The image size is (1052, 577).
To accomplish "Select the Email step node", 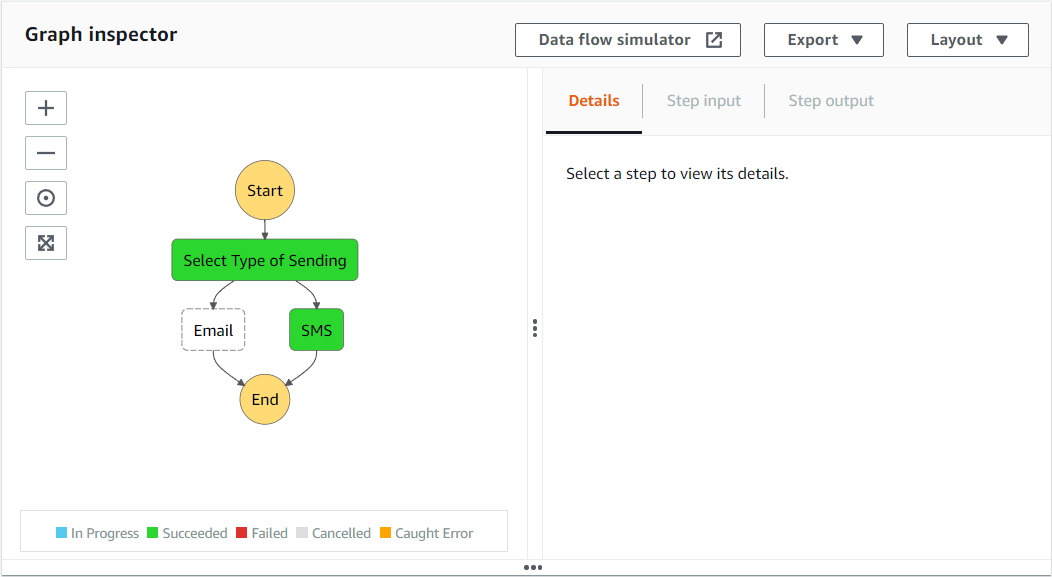I will pos(213,330).
